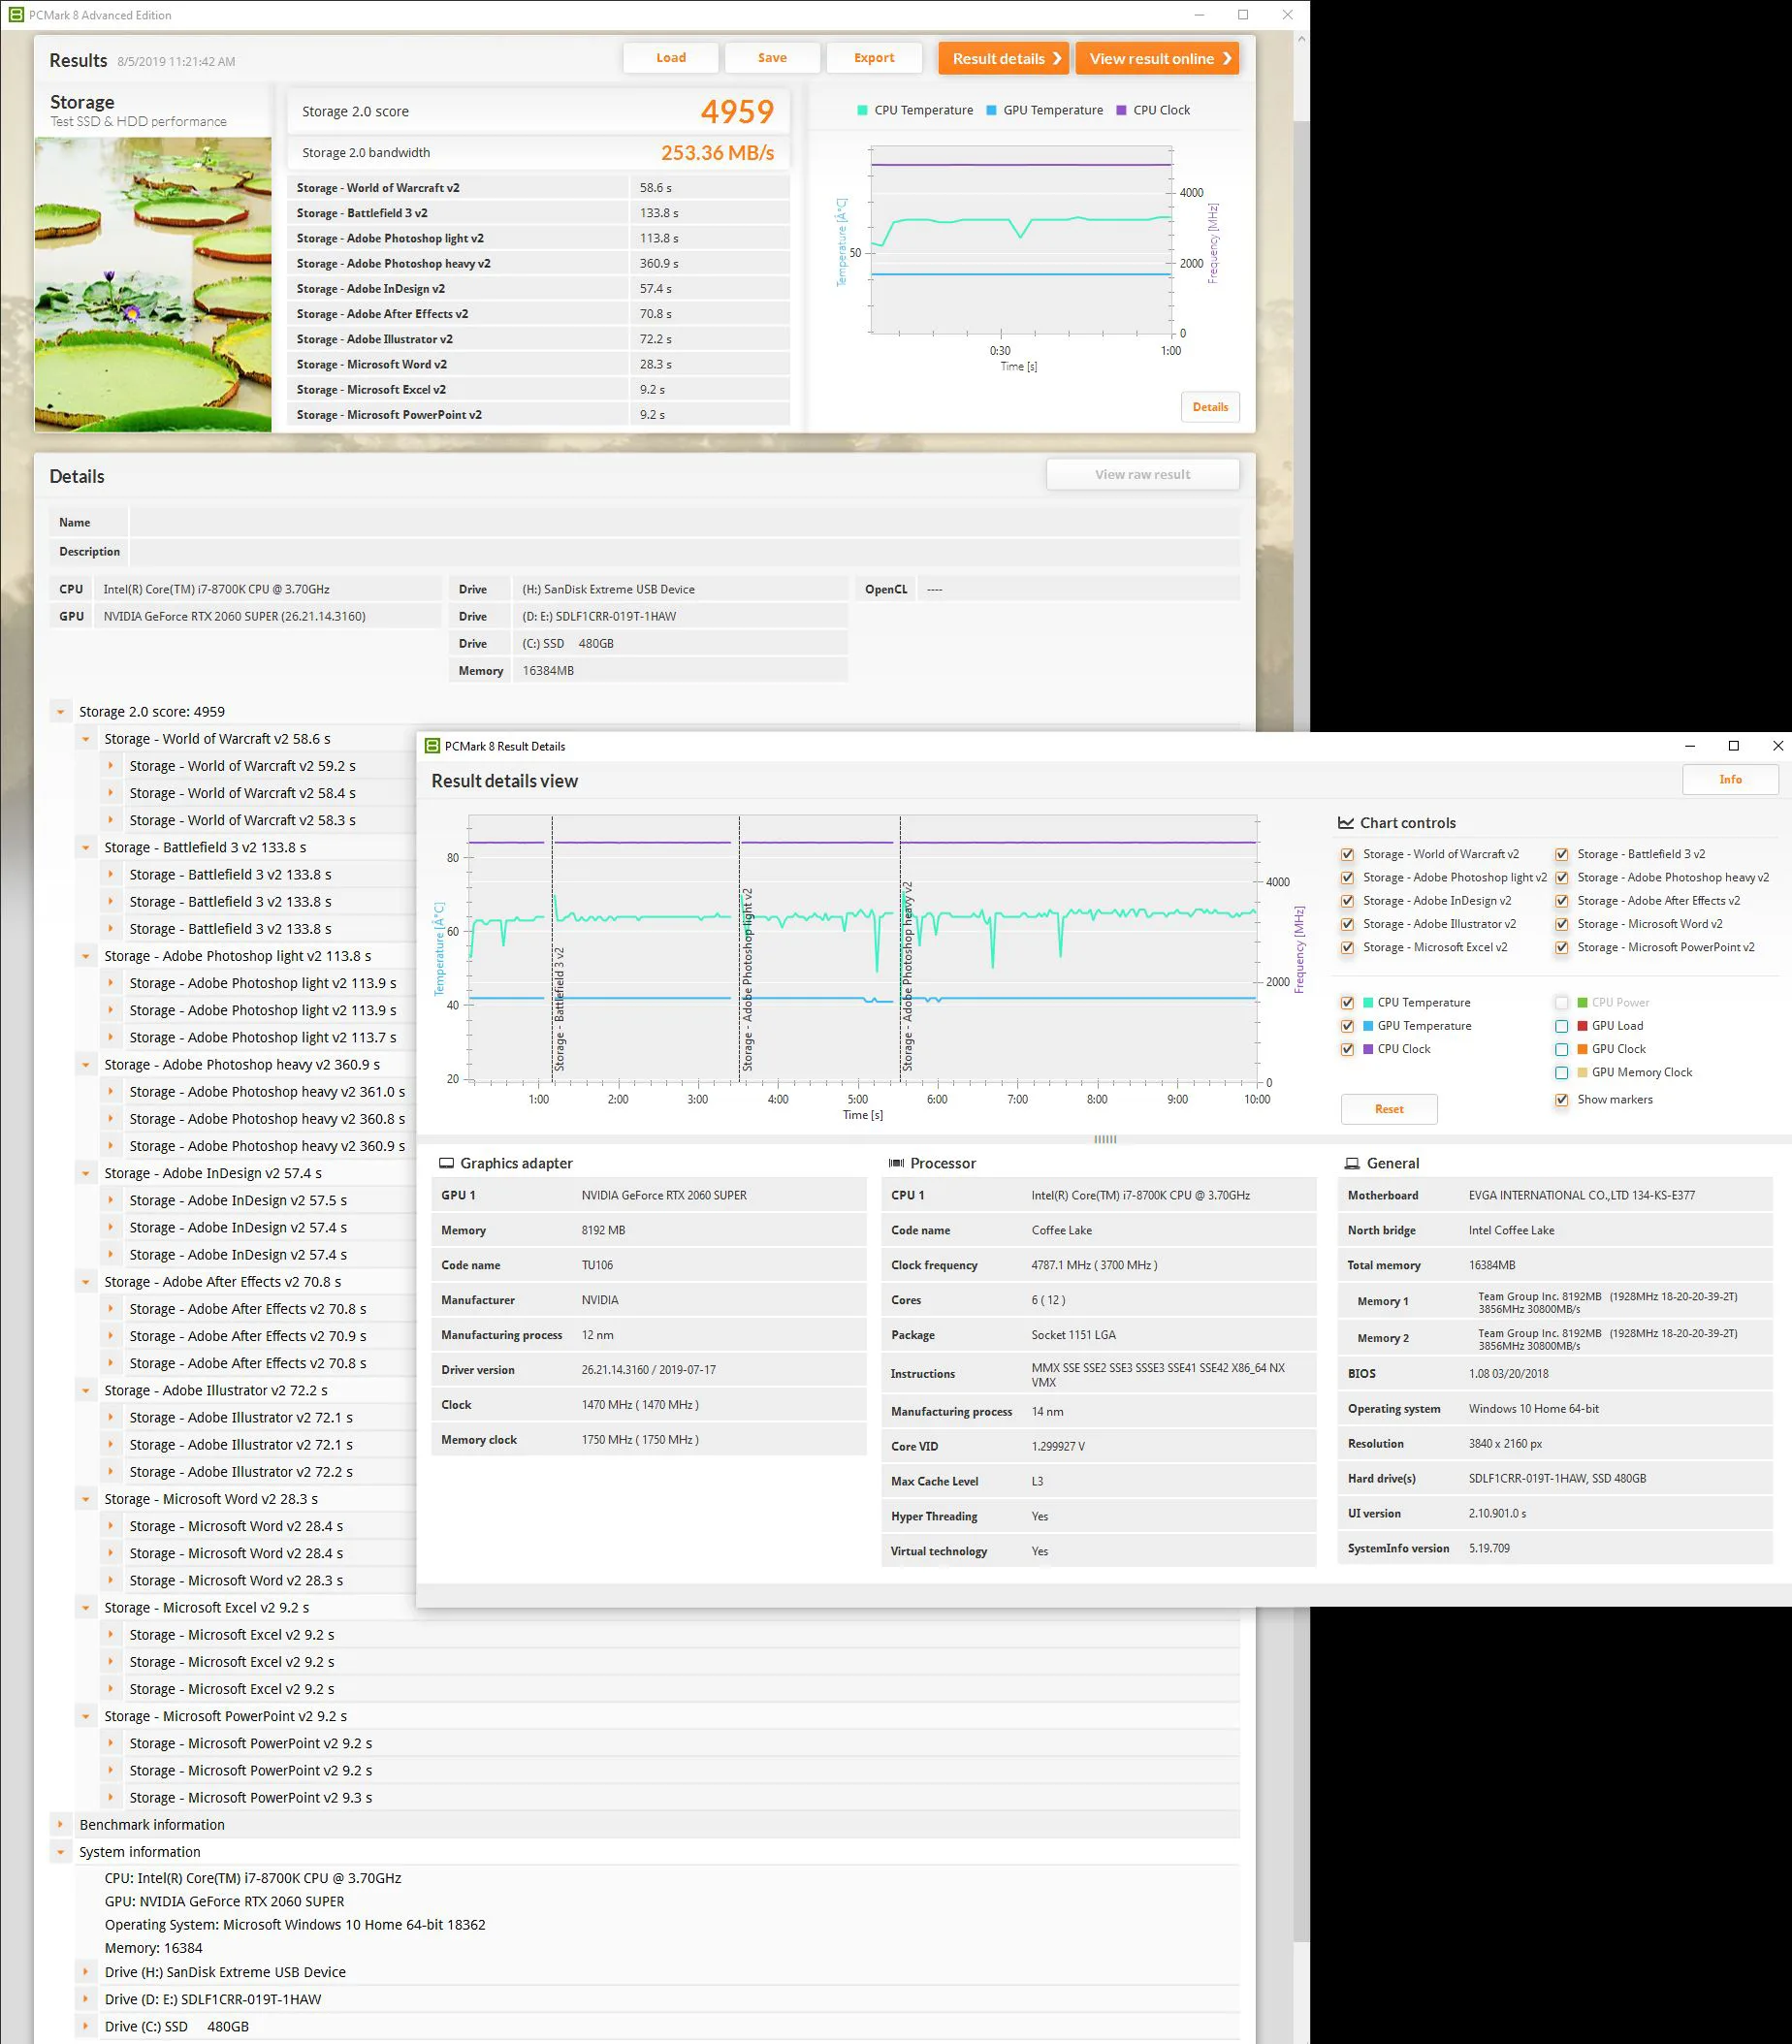Expand Storage - Microsoft PowerPoint v2 9.3 s
The width and height of the screenshot is (1792, 2044).
(111, 1797)
